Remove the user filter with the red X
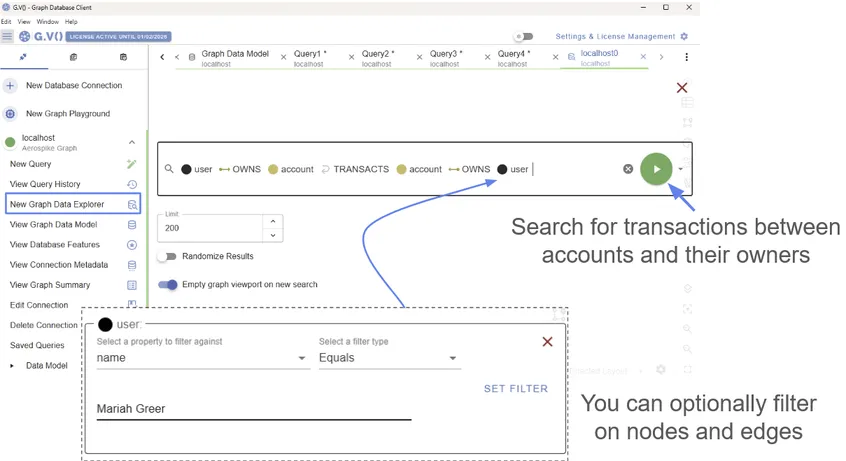Image resolution: width=846 pixels, height=461 pixels. 547,342
